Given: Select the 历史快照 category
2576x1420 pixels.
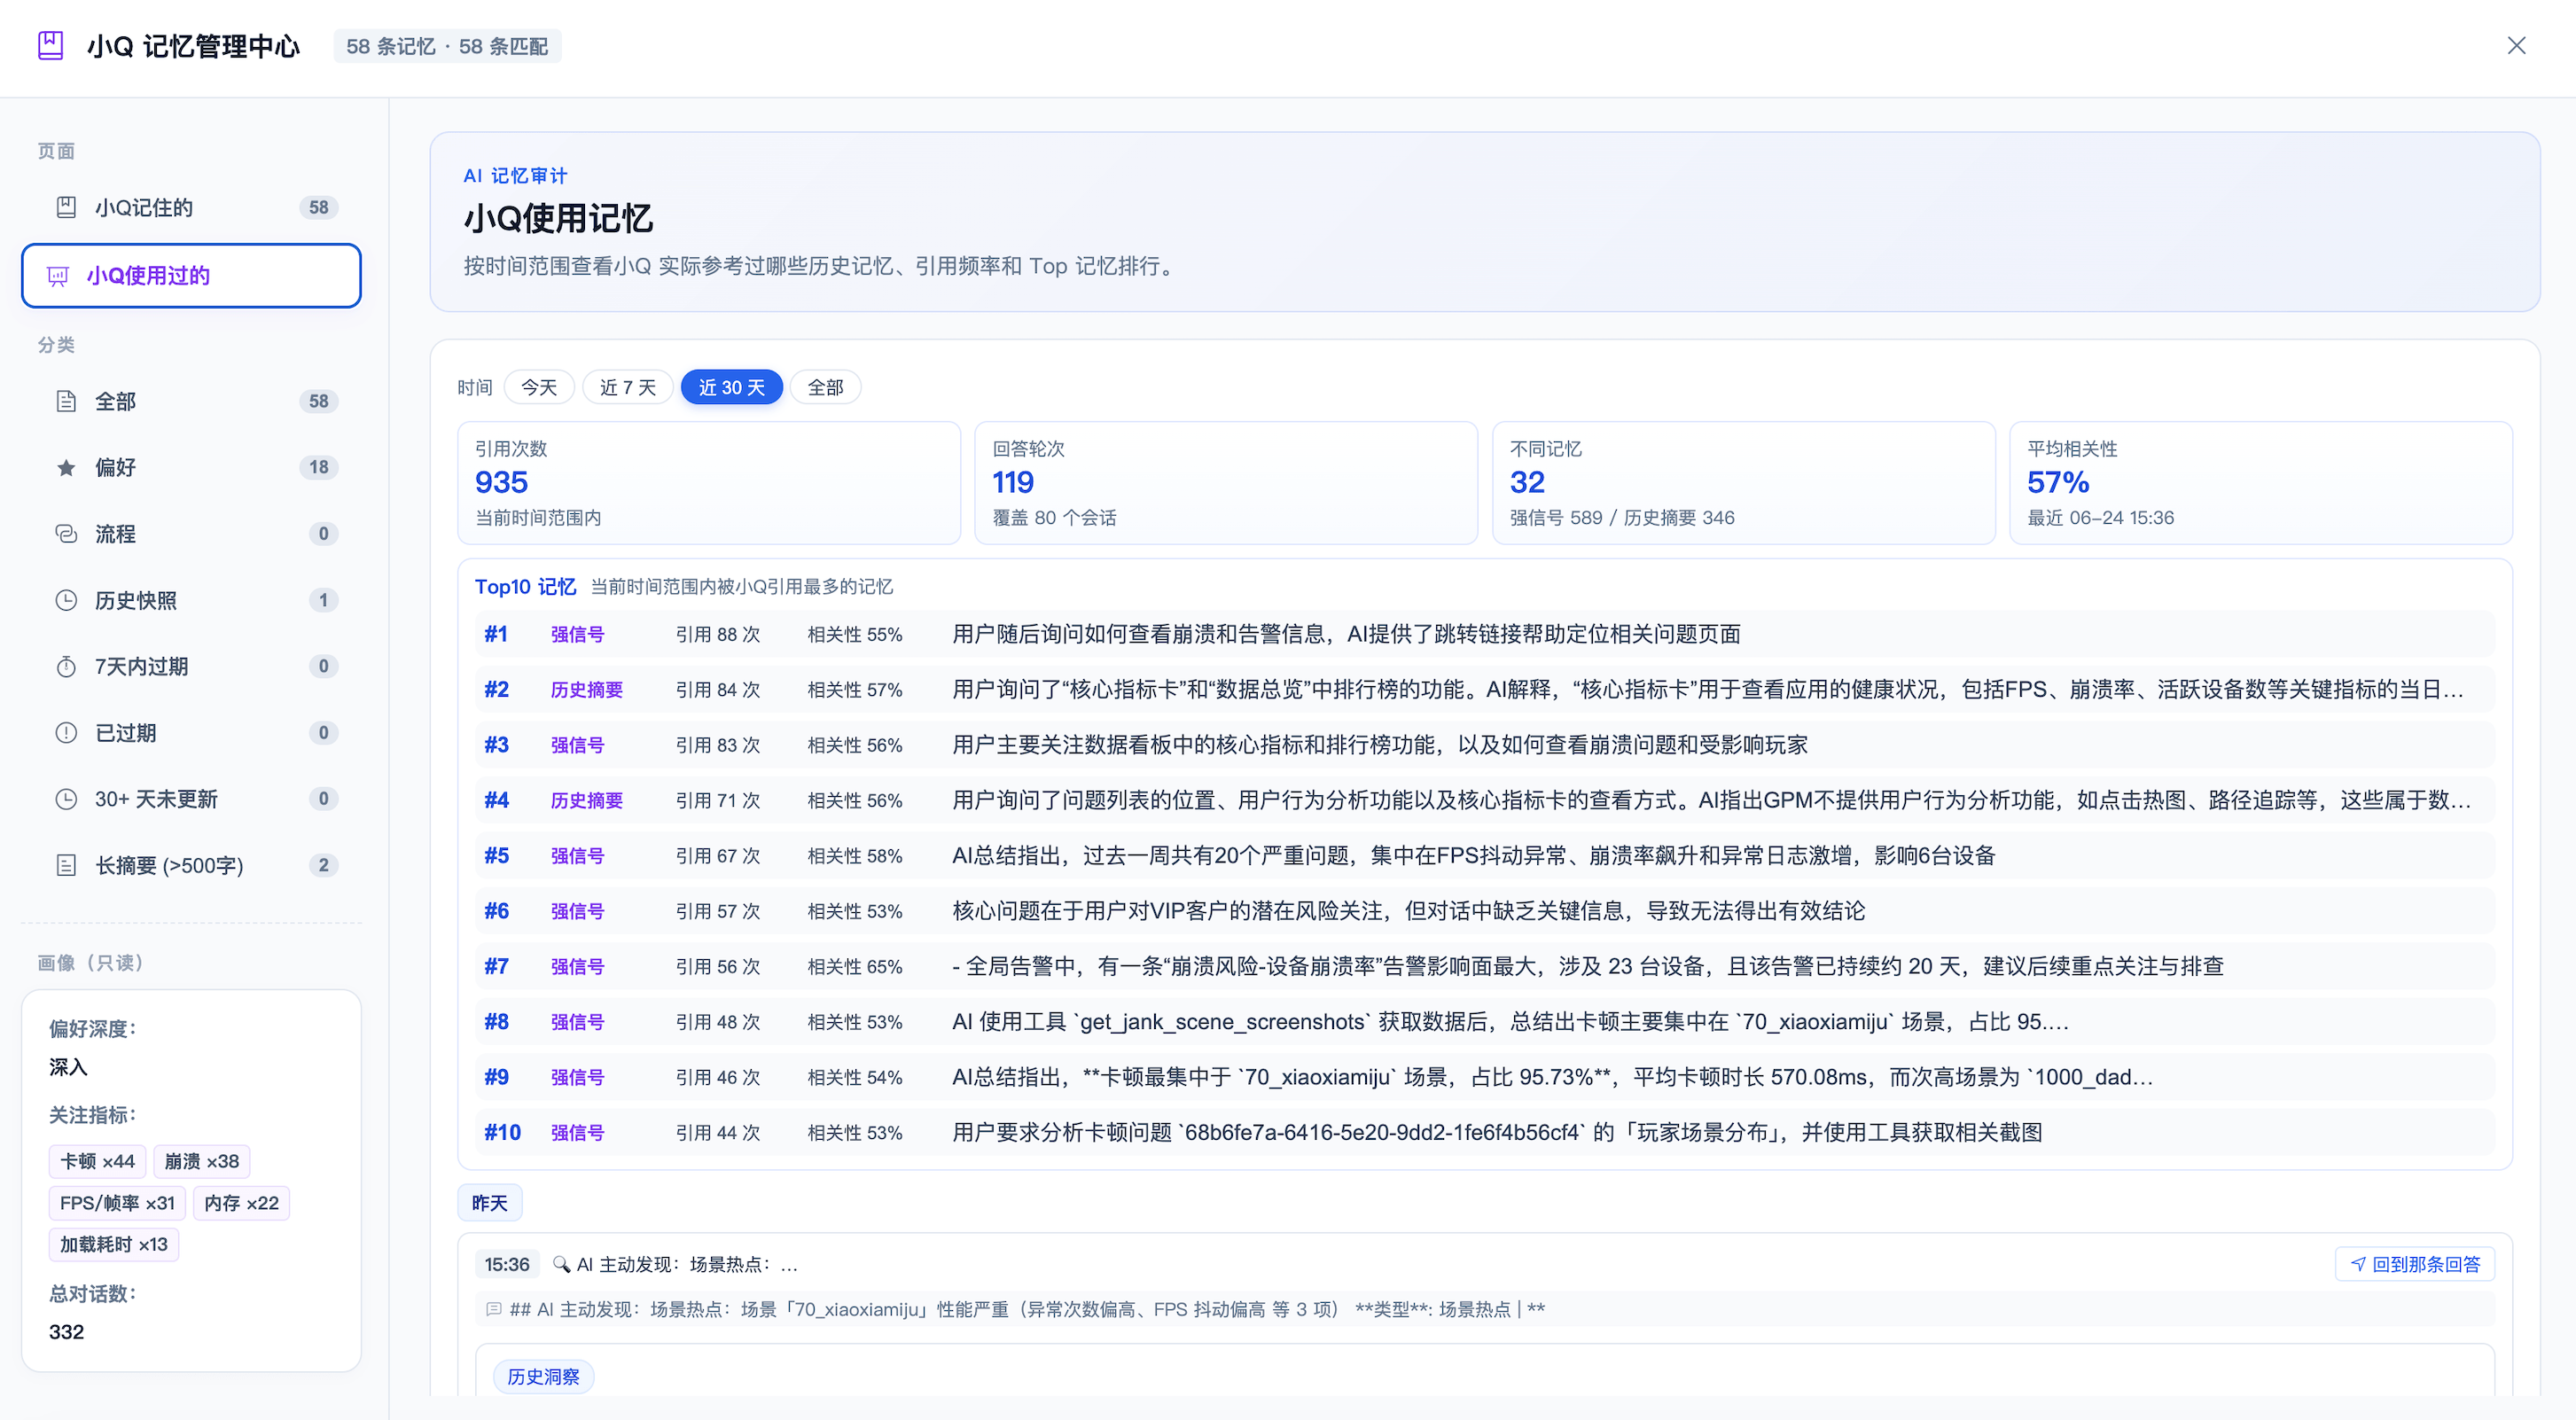Looking at the screenshot, I should [191, 600].
